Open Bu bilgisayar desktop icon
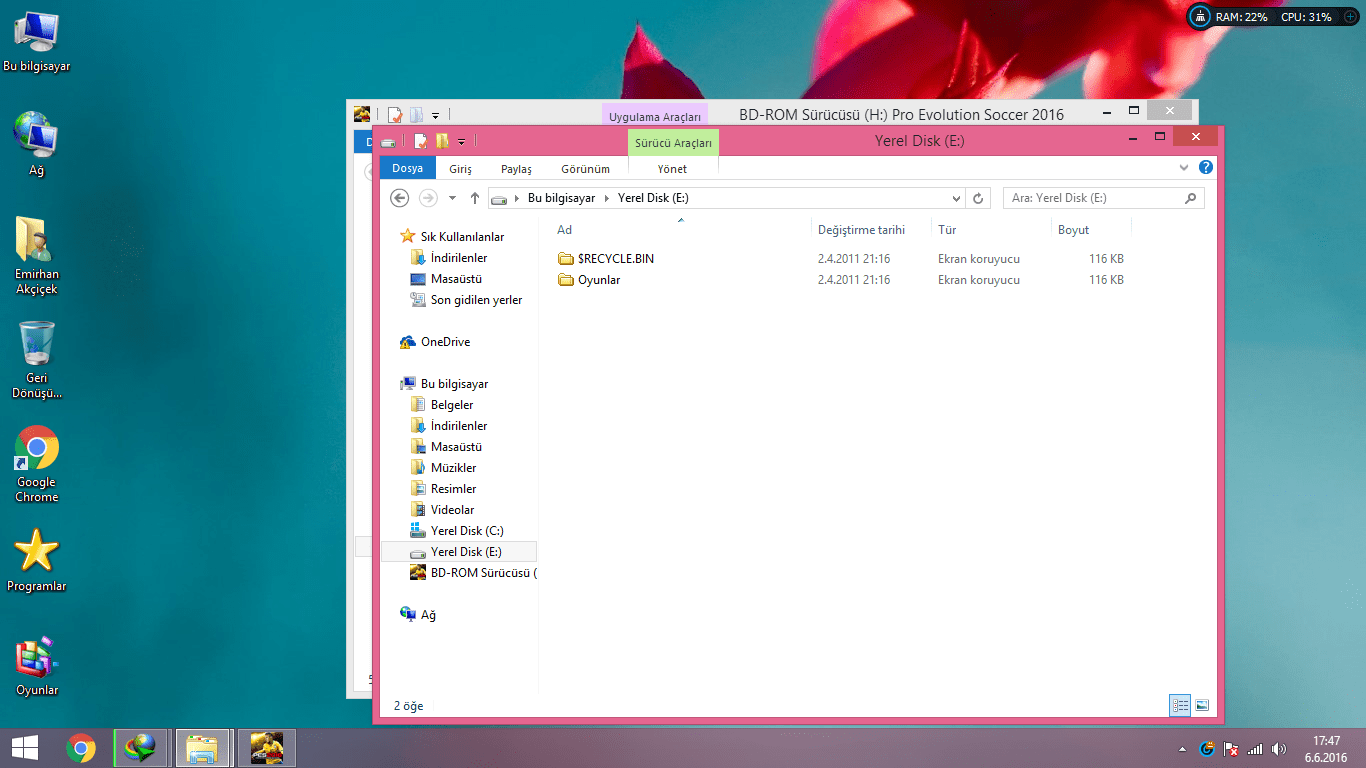This screenshot has height=768, width=1366. click(x=37, y=42)
